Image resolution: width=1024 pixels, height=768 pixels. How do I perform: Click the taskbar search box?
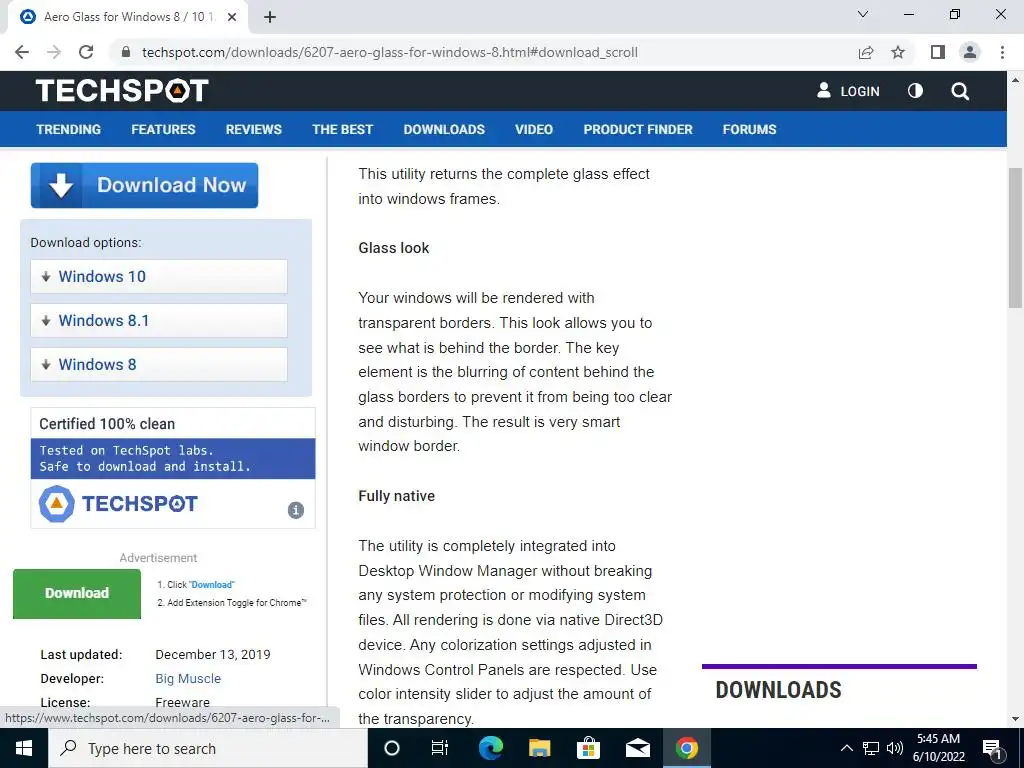pyautogui.click(x=208, y=748)
